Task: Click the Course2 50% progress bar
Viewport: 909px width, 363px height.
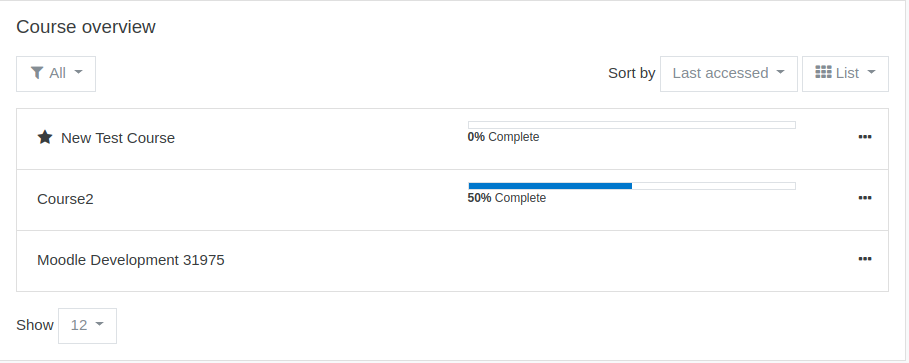Action: tap(632, 186)
